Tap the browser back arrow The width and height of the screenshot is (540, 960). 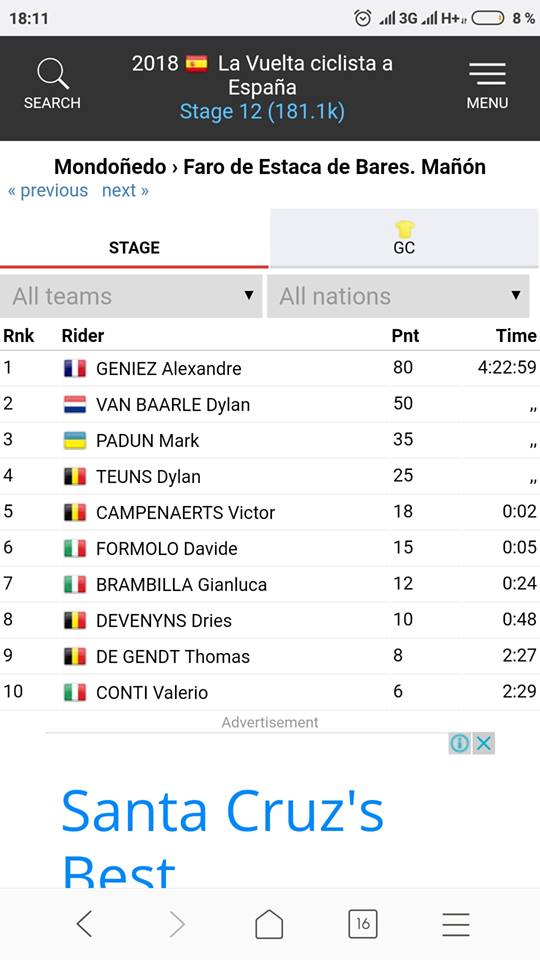(x=84, y=923)
